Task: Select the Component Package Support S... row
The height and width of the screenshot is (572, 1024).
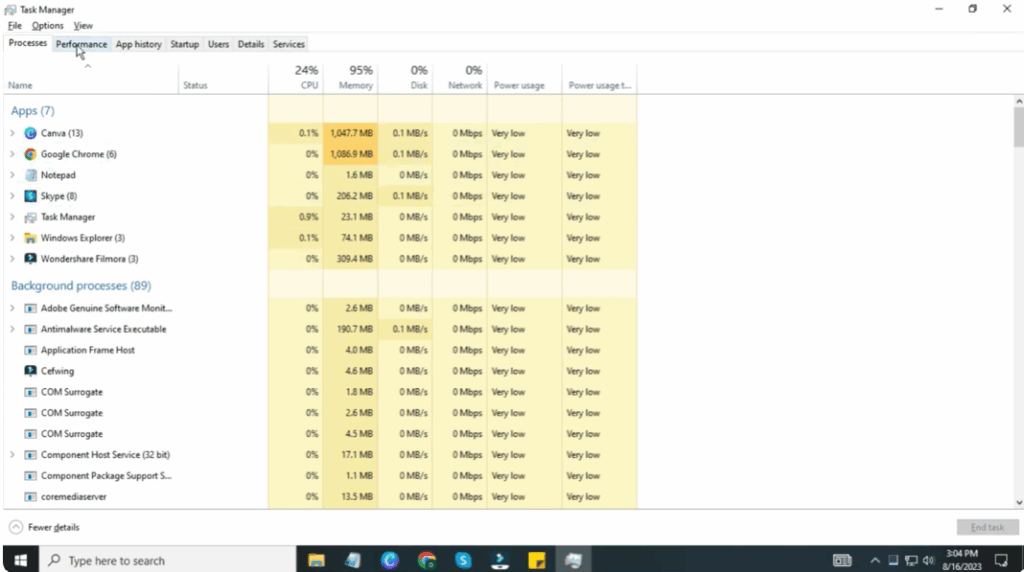Action: pos(320,475)
